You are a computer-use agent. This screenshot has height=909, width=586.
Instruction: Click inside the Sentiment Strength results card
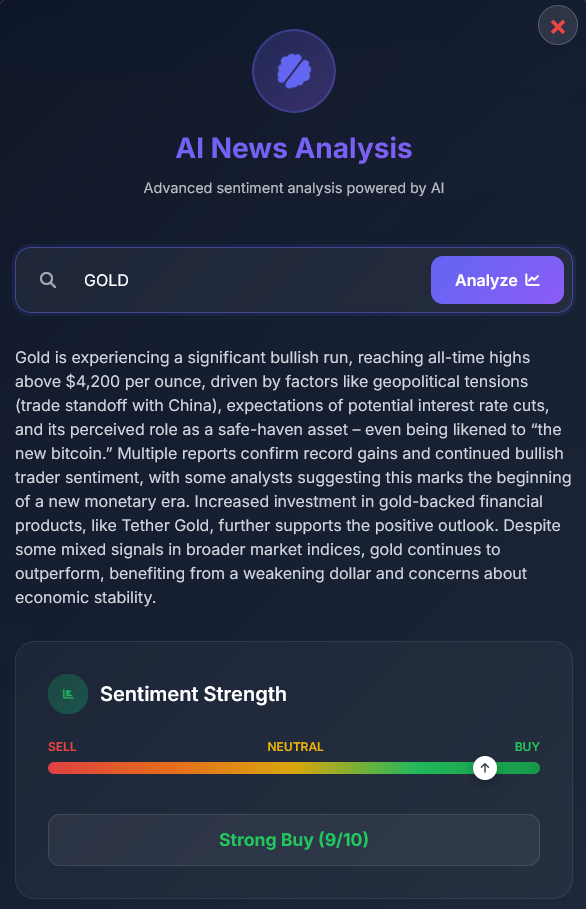pos(293,770)
